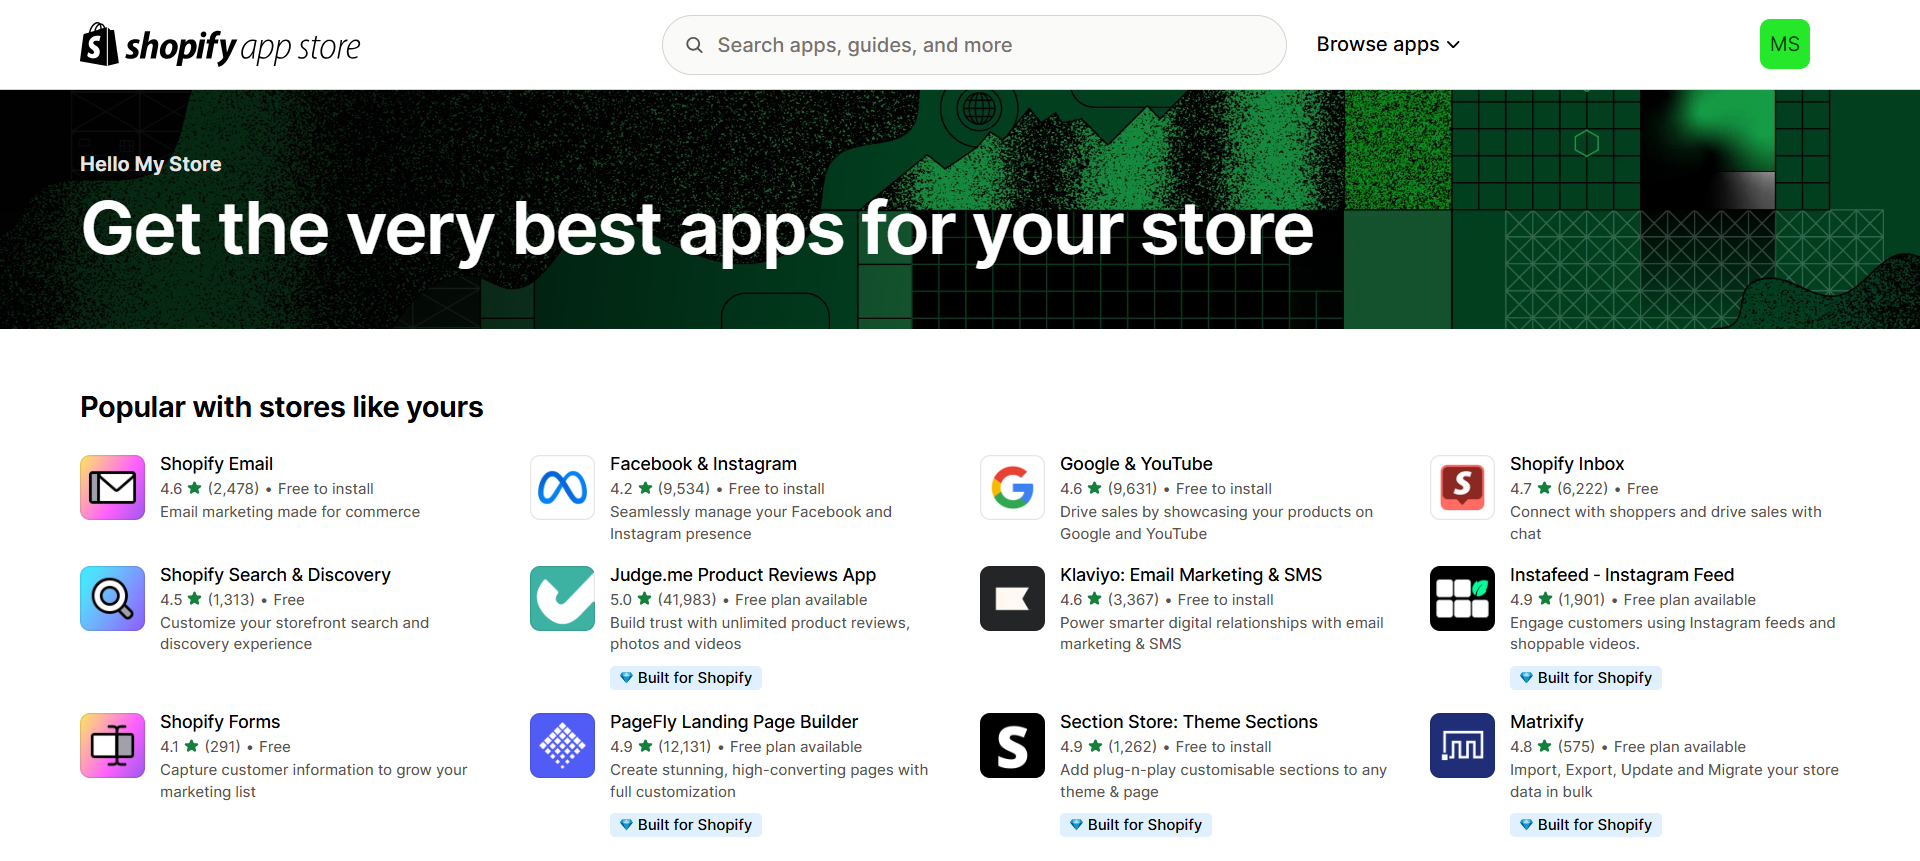Click the Popular with stores like yours heading
Screen dimensions: 1920x861
(282, 407)
